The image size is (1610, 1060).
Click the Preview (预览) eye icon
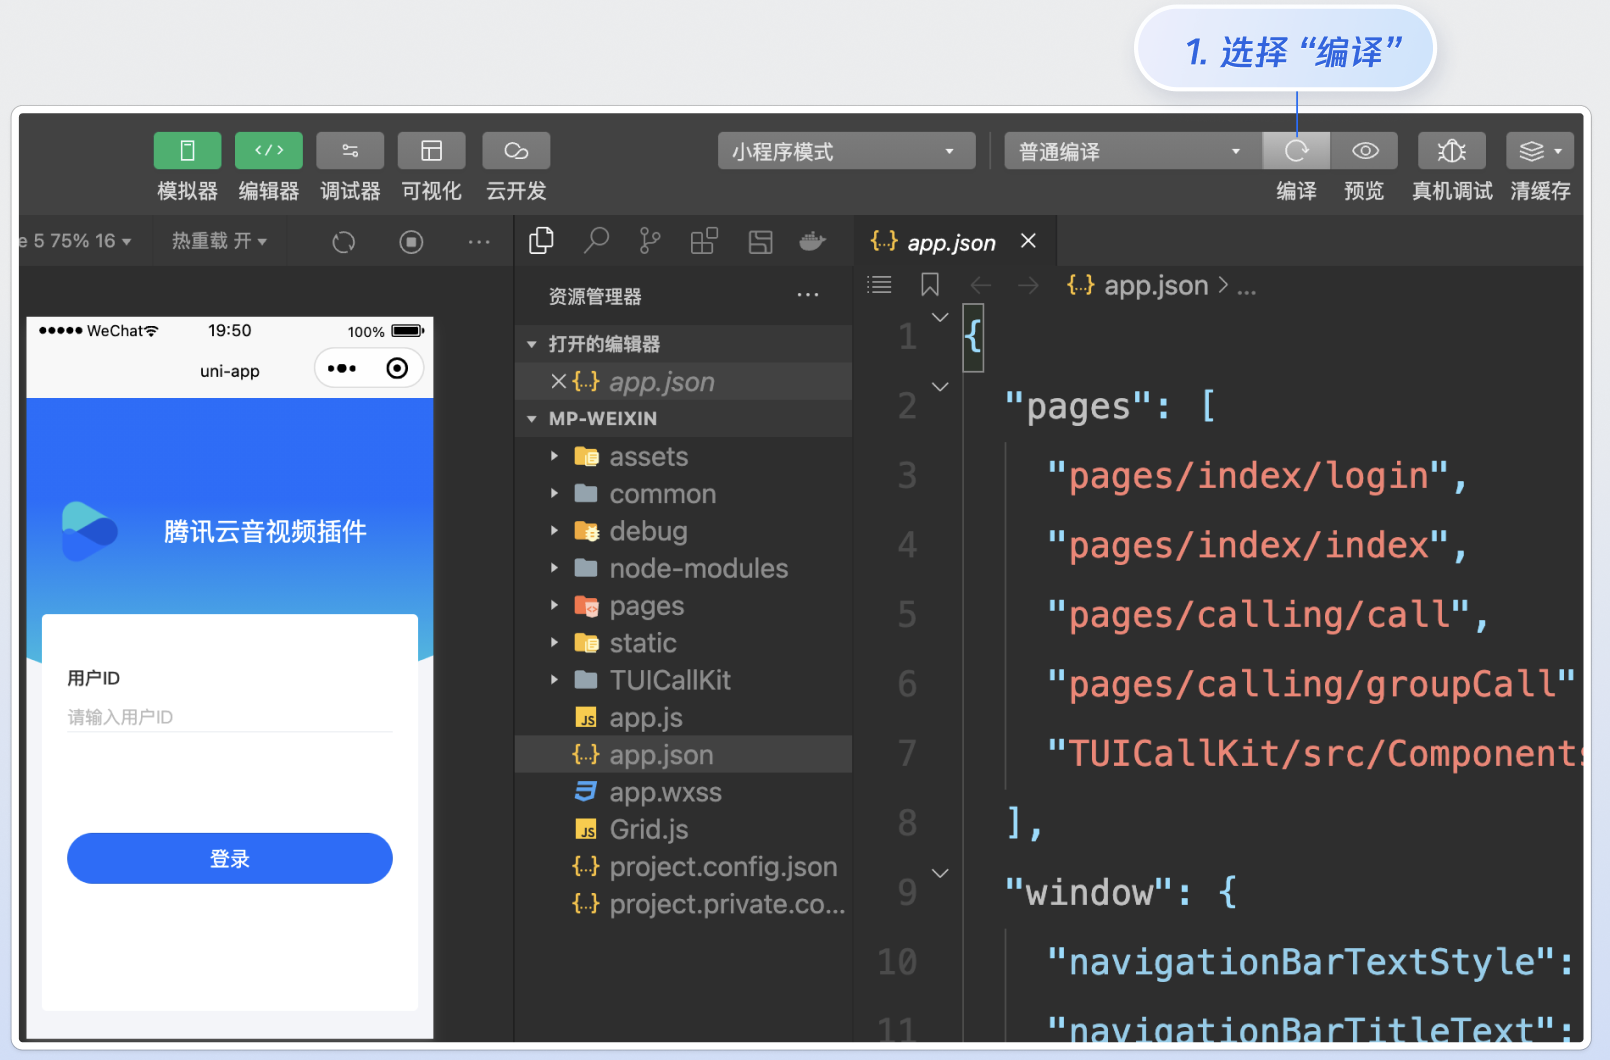[1365, 151]
